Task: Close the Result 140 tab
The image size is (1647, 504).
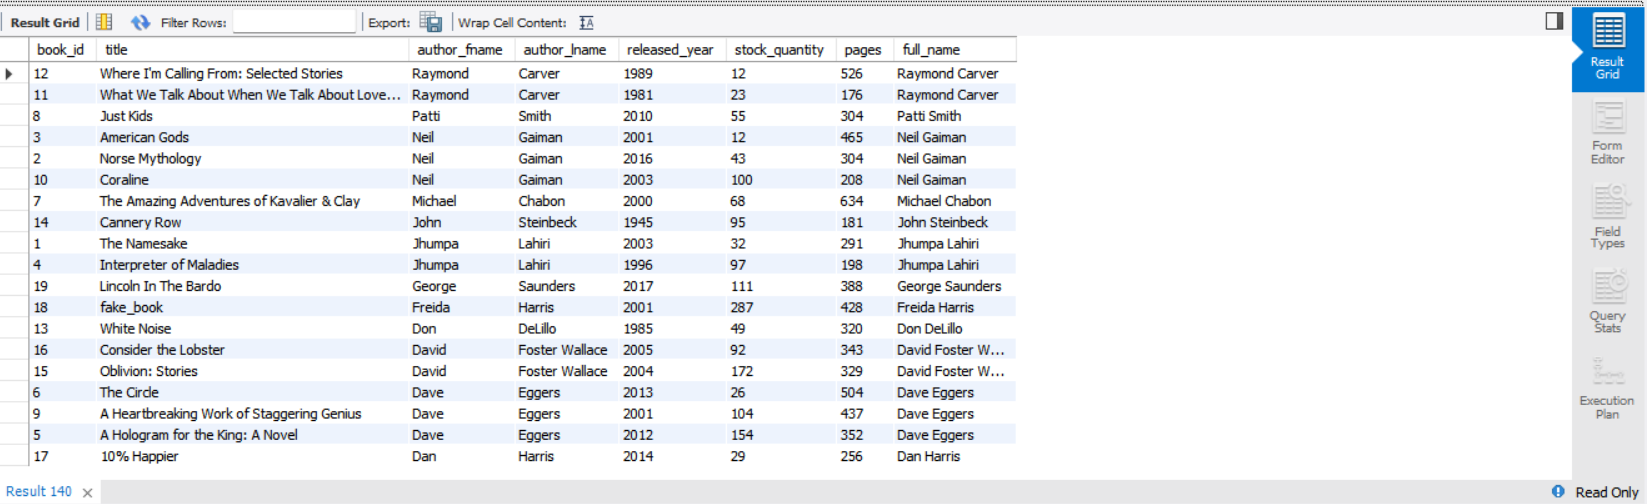Action: [88, 492]
